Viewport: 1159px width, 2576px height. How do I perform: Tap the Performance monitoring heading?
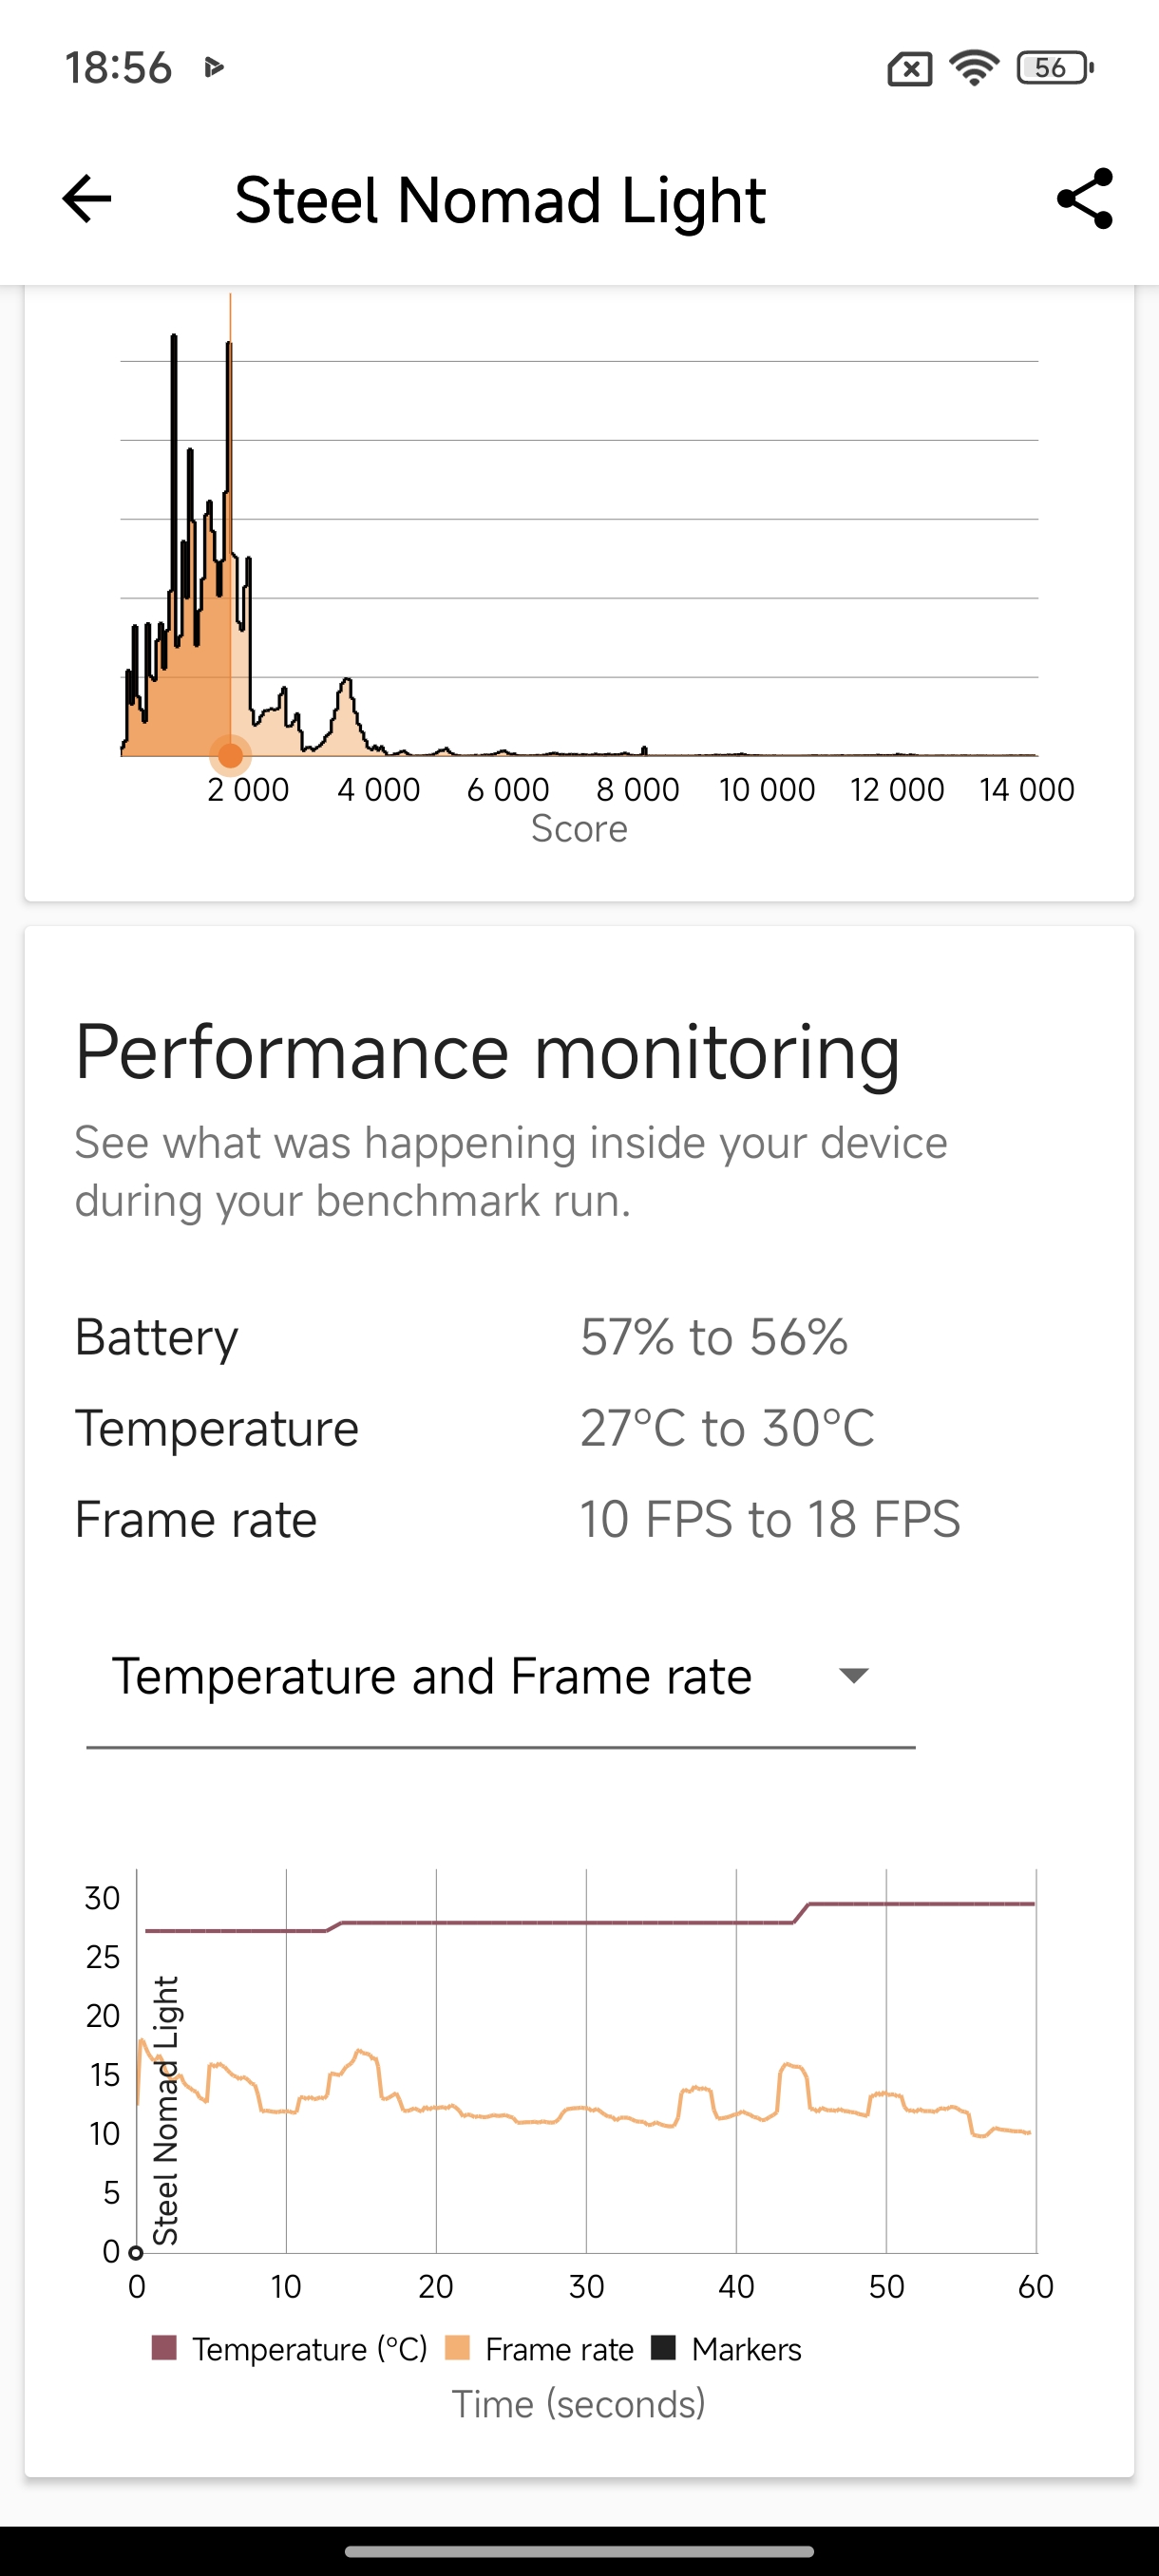click(x=487, y=1052)
